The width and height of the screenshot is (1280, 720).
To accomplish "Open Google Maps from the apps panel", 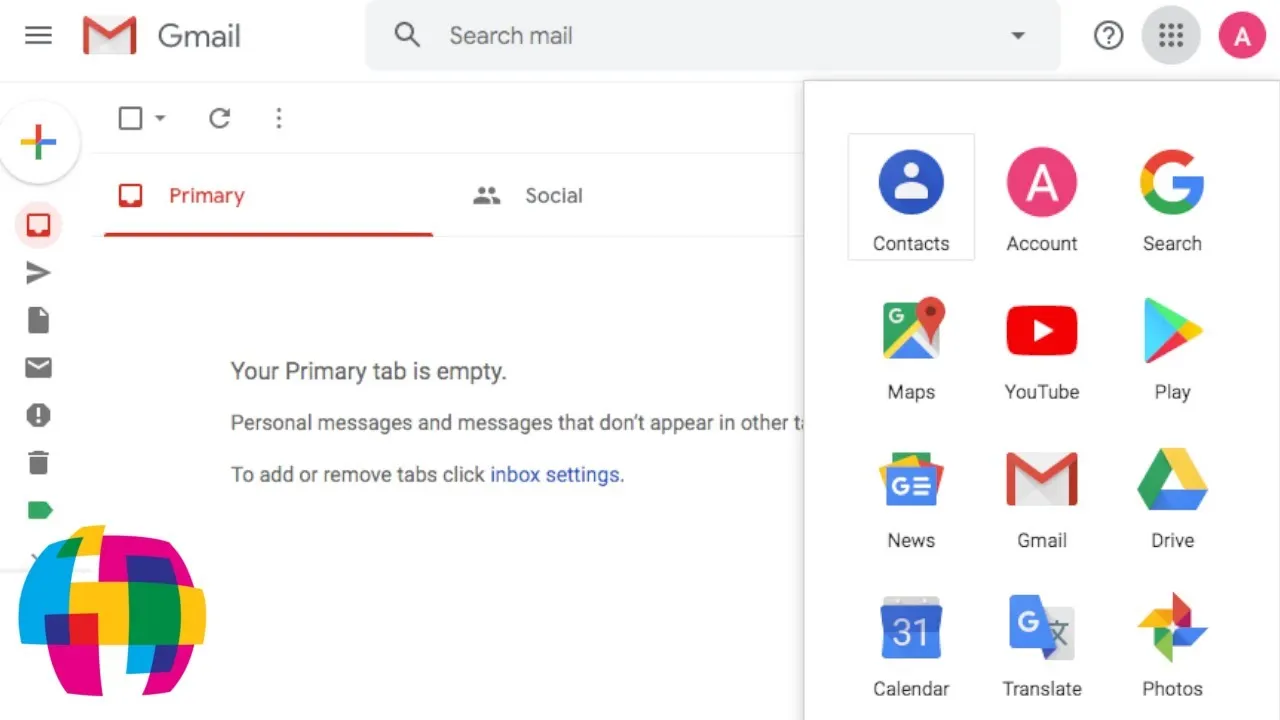I will pos(911,347).
